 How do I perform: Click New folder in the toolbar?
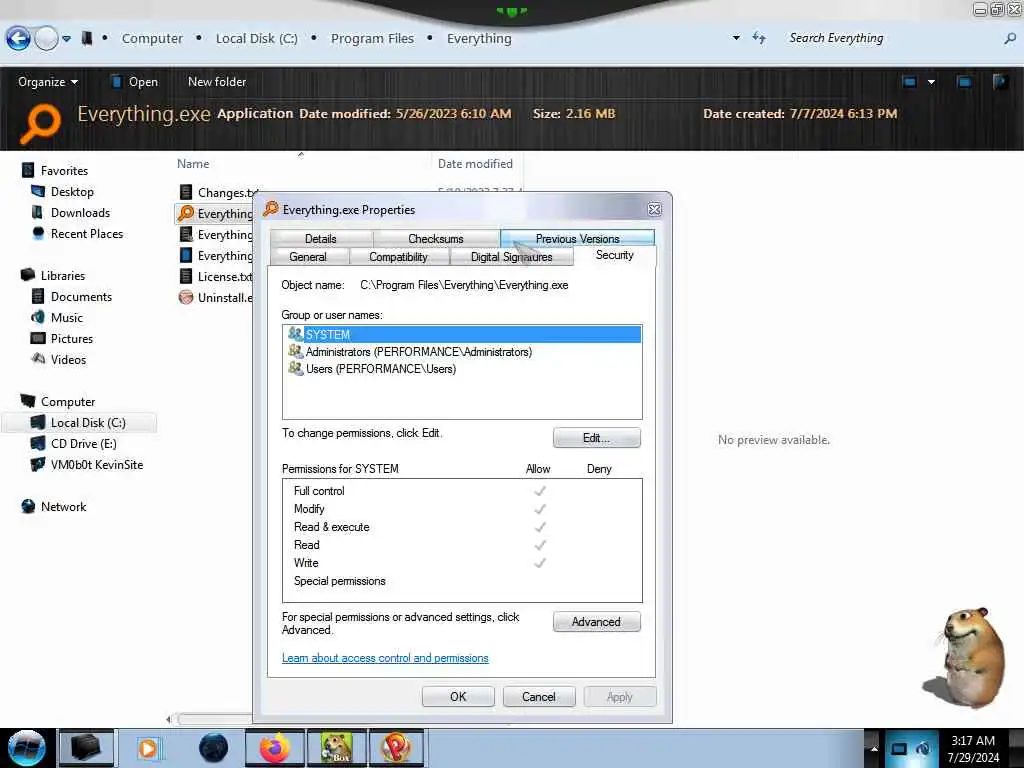pos(217,82)
